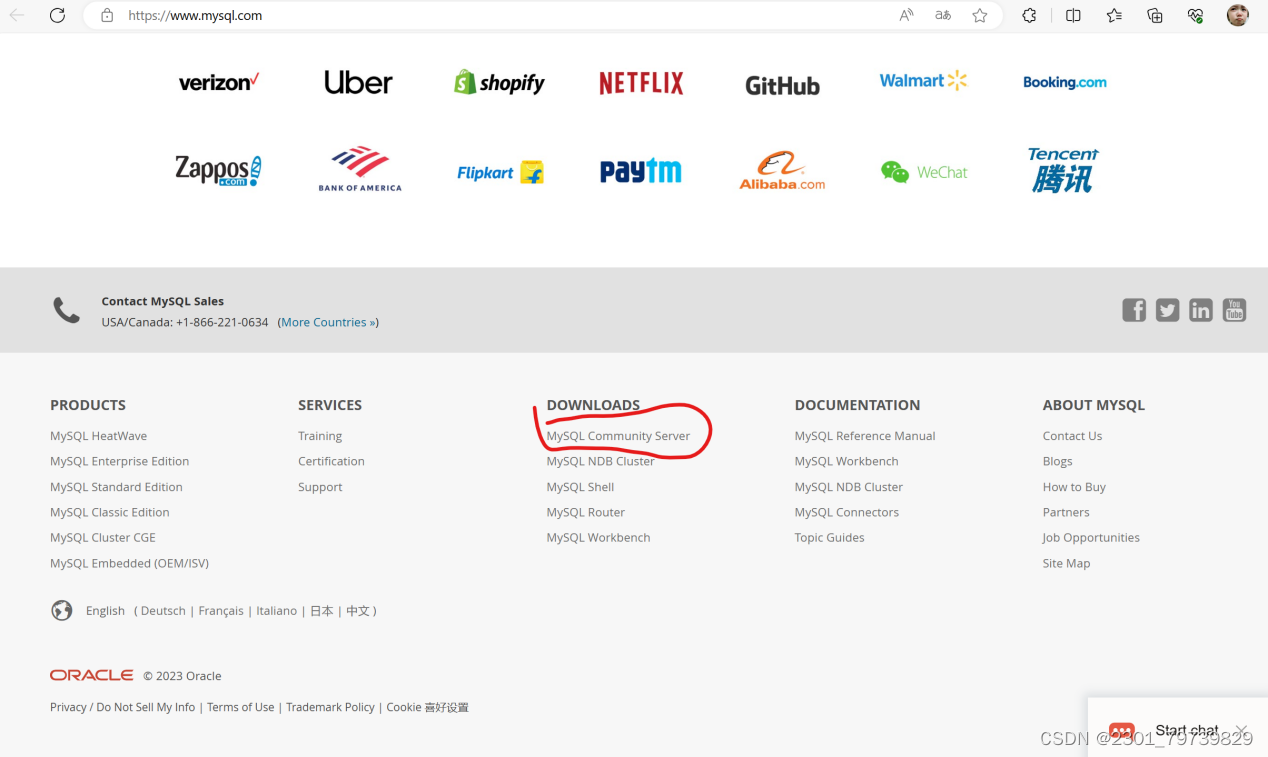Open the Contact Us link

click(1072, 436)
